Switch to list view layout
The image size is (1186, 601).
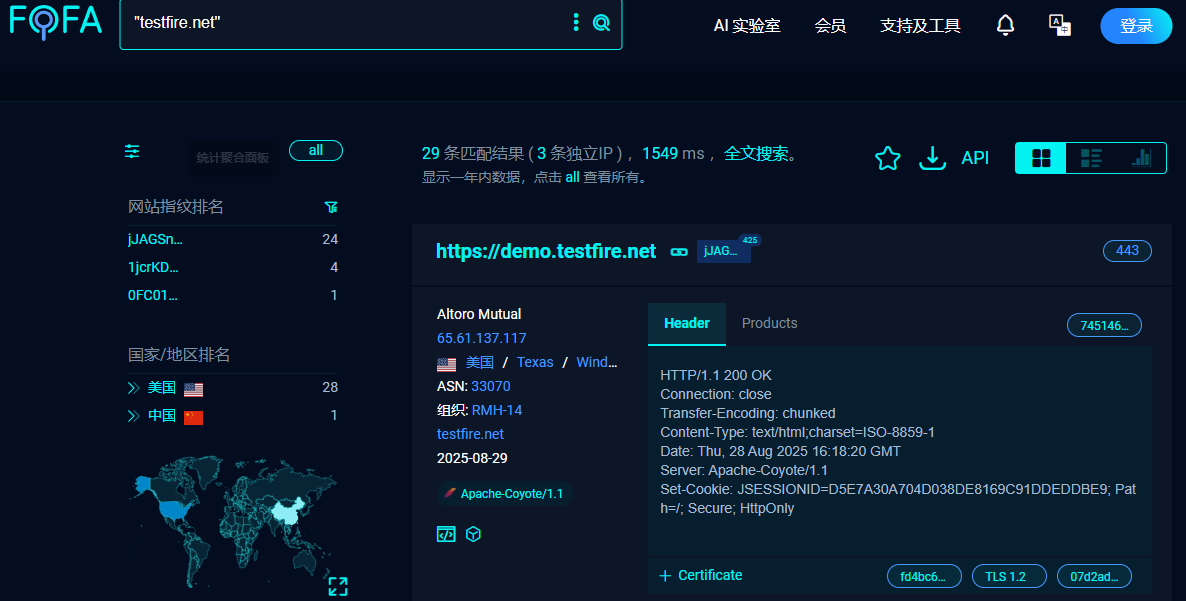(x=1091, y=158)
